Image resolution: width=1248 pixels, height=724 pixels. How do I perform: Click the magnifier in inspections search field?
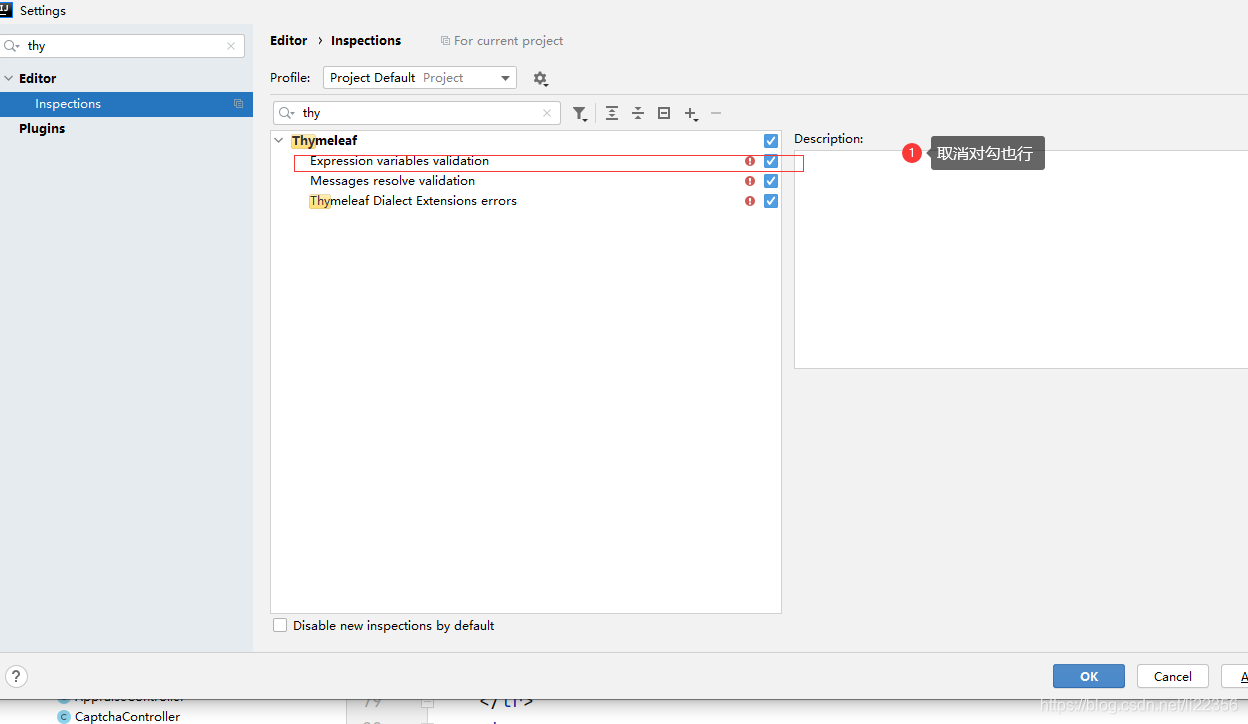(287, 113)
